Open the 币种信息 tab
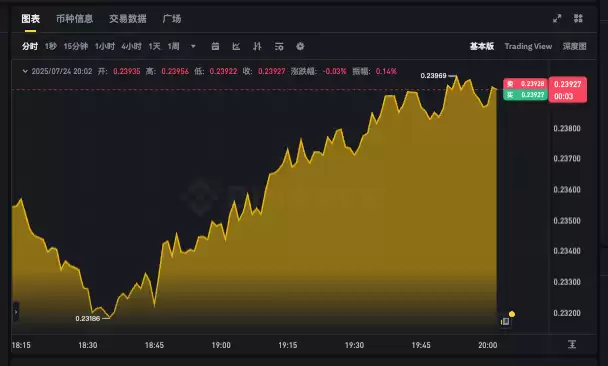 click(x=74, y=19)
